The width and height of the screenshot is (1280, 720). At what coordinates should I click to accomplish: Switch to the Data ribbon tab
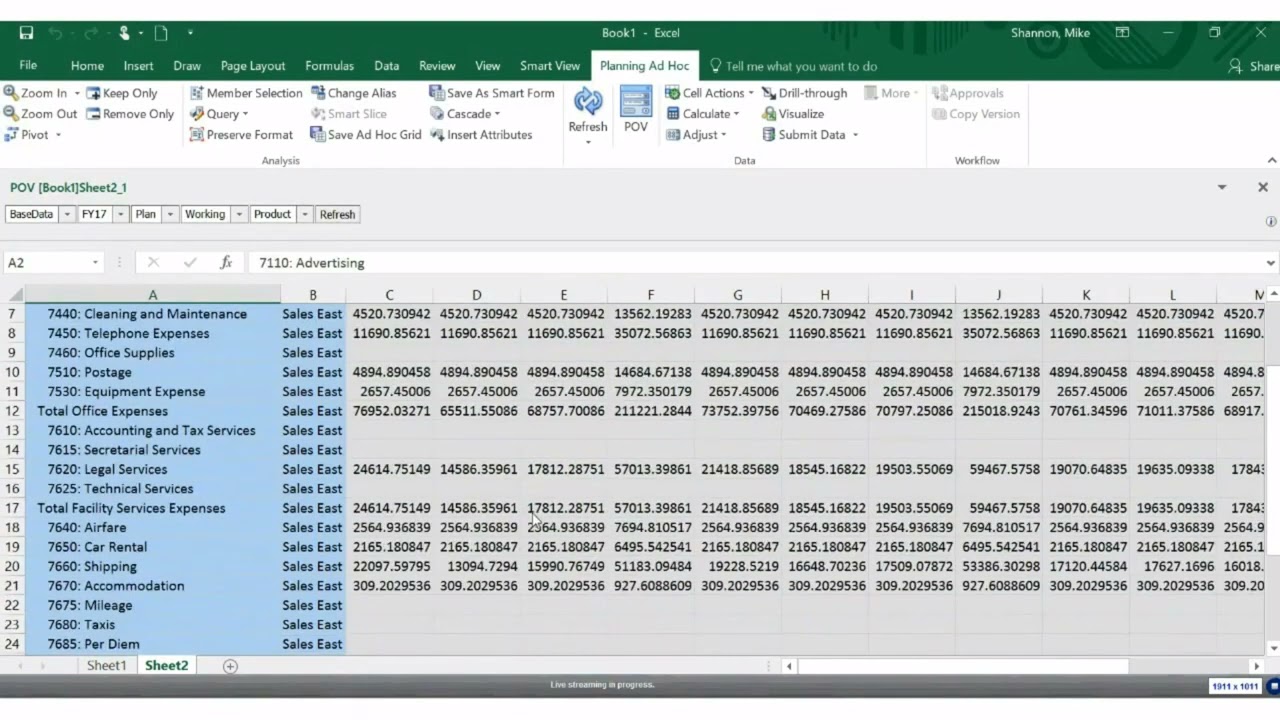387,66
